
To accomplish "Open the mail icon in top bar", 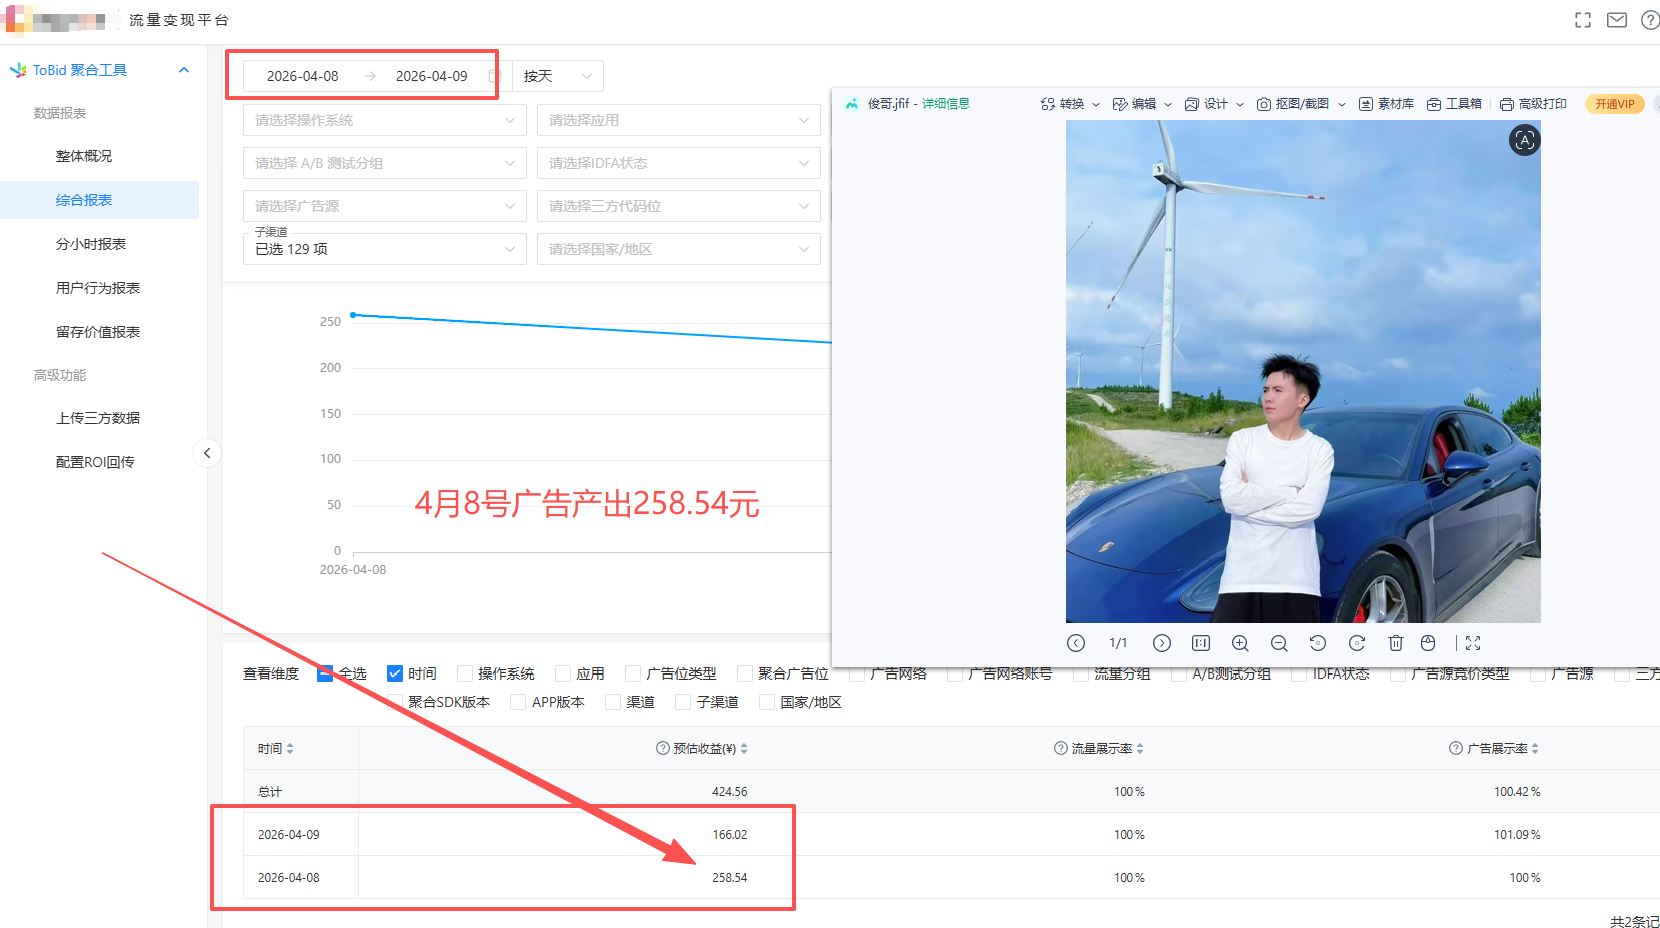I will point(1617,20).
